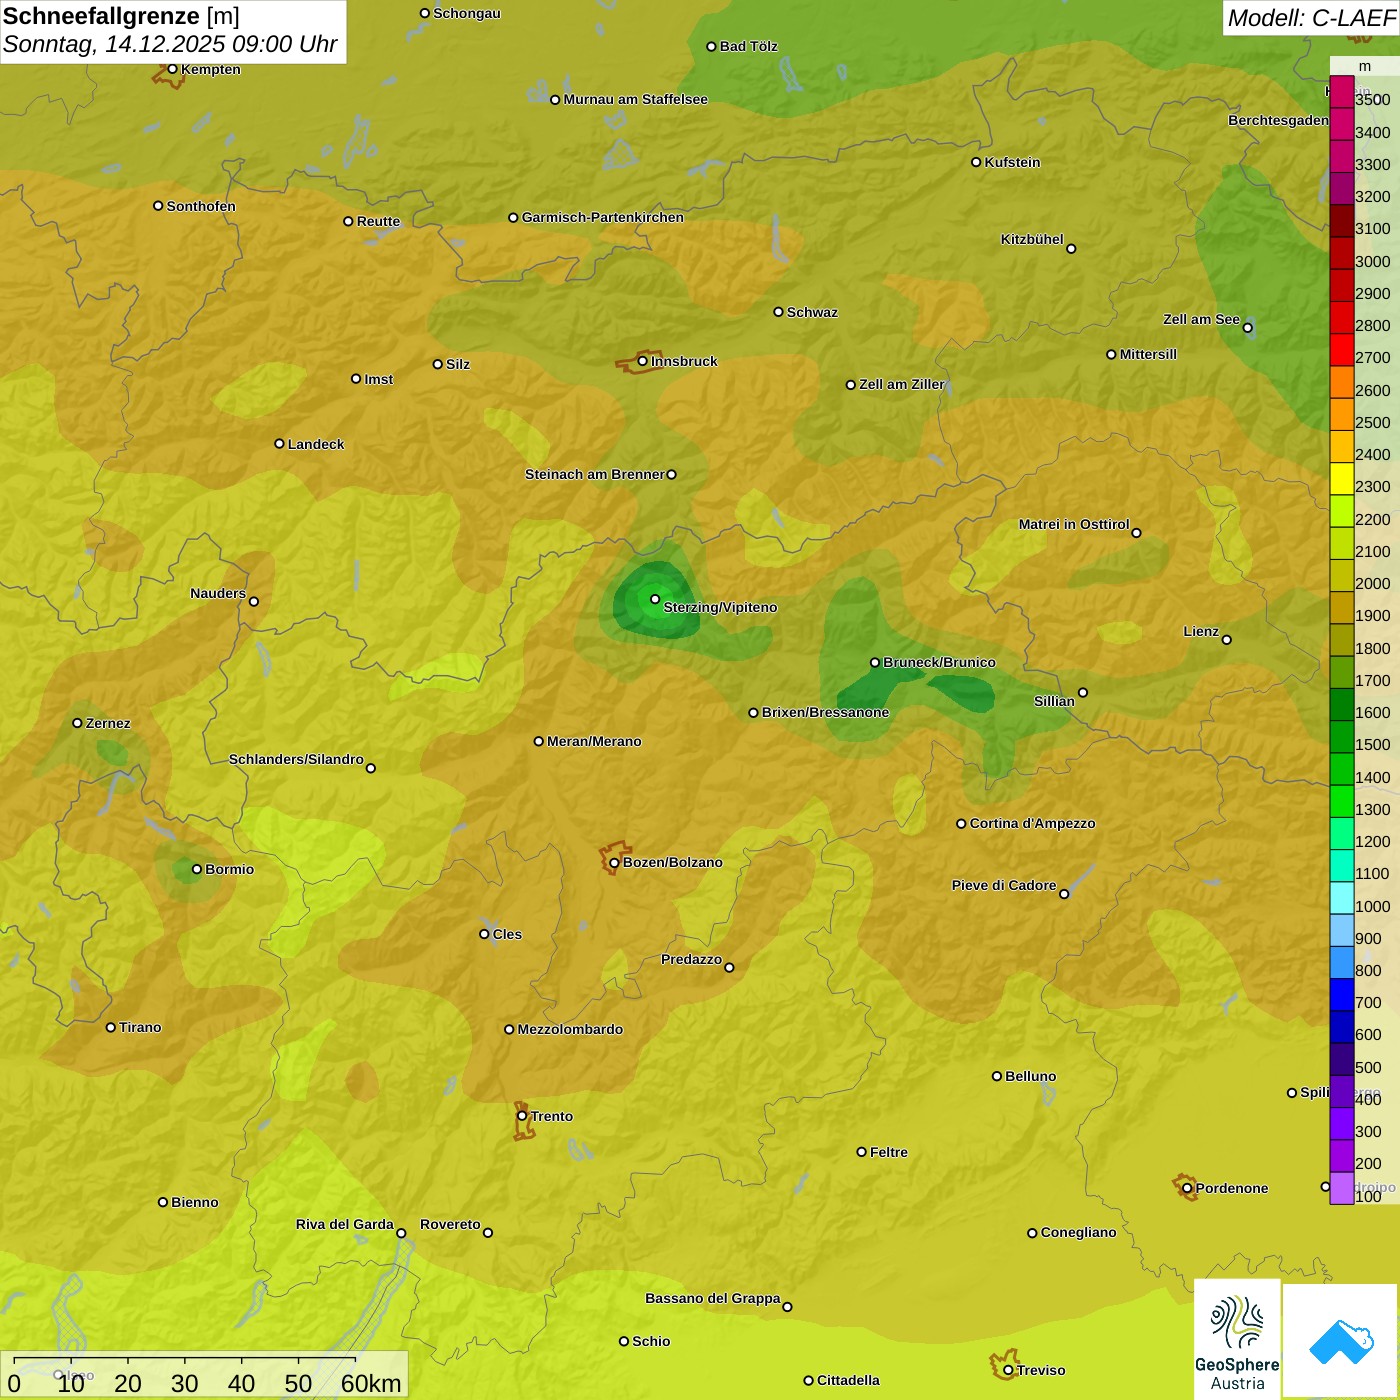Image resolution: width=1400 pixels, height=1400 pixels.
Task: Click the Riva del Garda label
Action: point(345,1224)
